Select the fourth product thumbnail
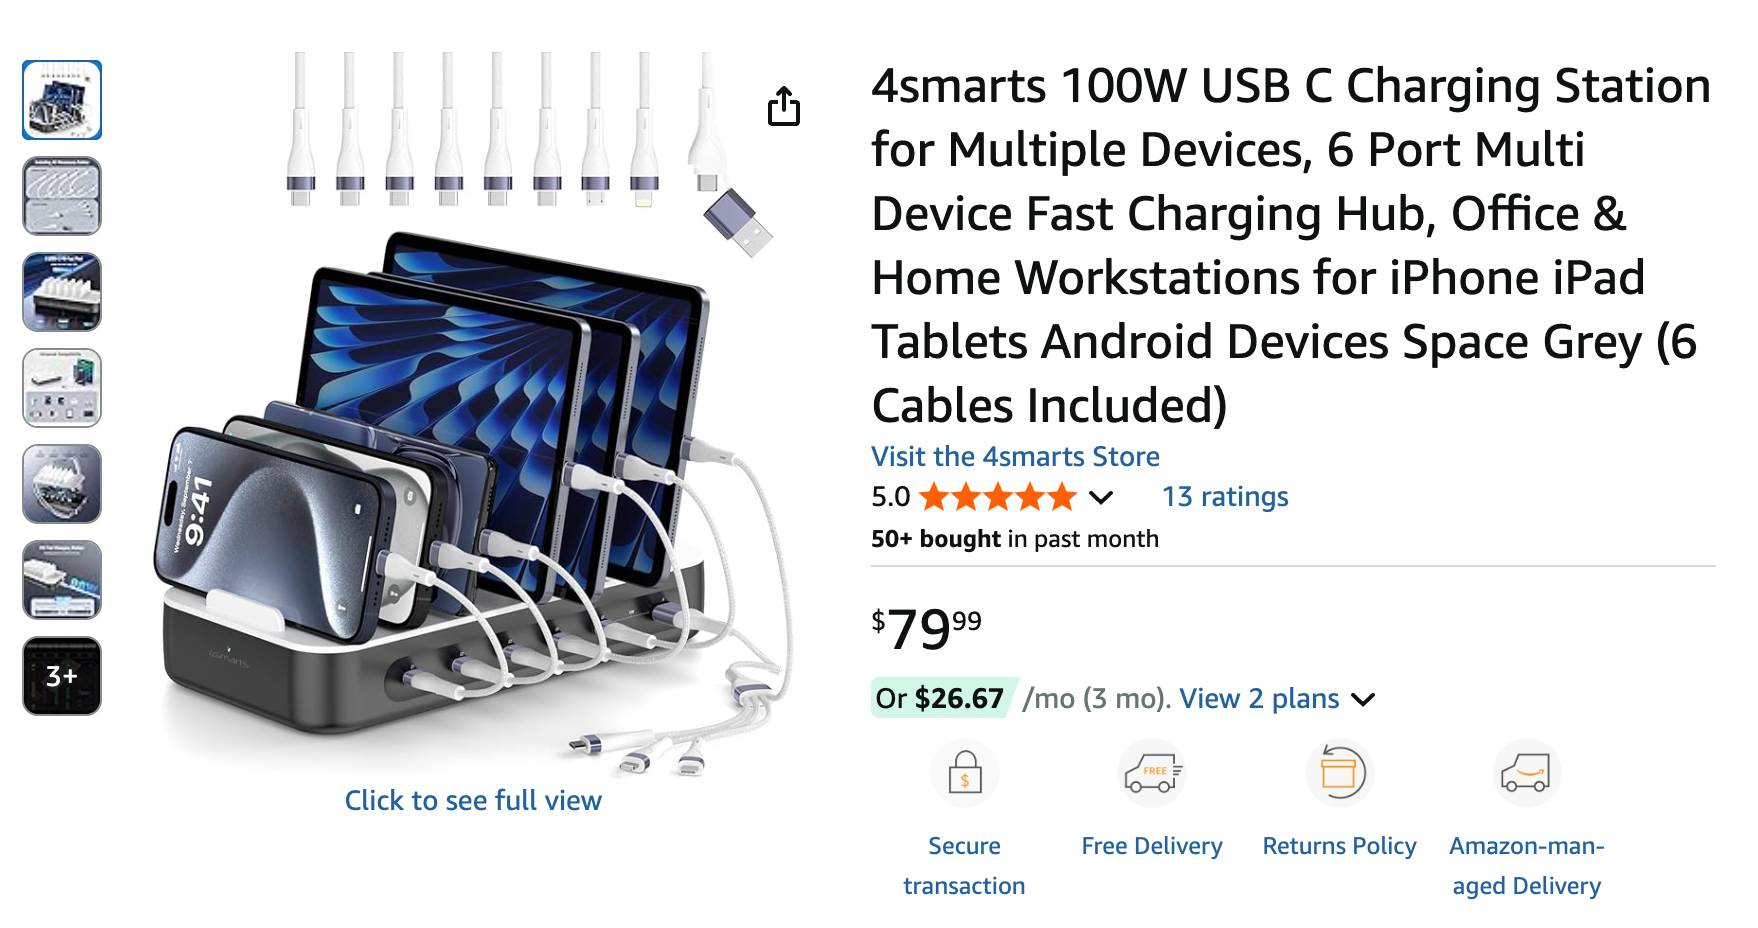The image size is (1758, 928). 62,388
